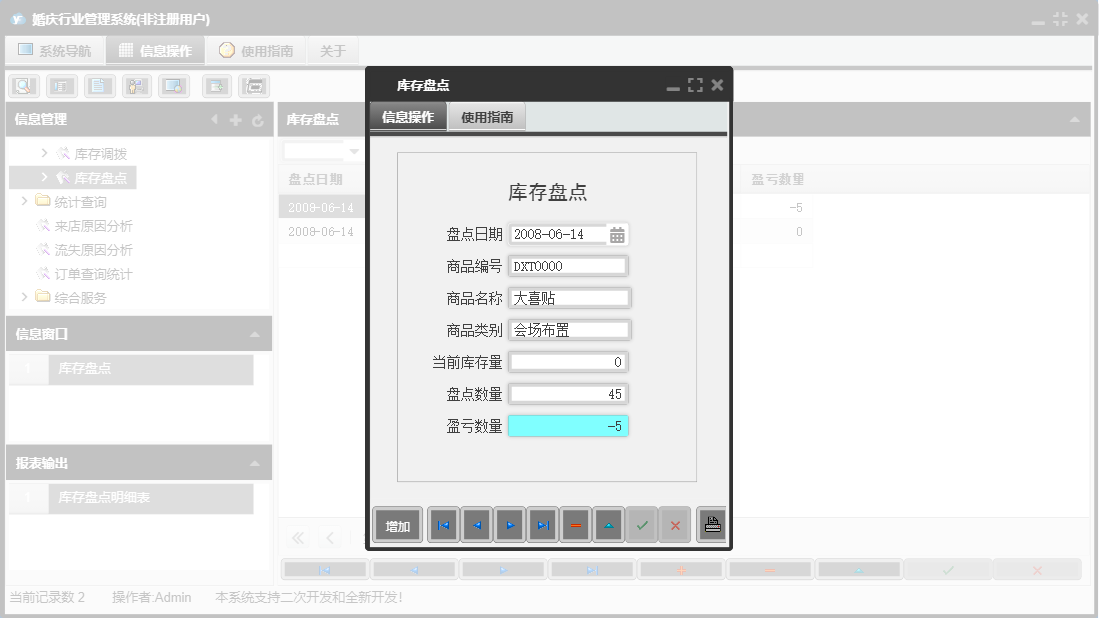Switch to the 使用指南 tab in the dialog
Screen dimensions: 1099x618
pos(486,116)
